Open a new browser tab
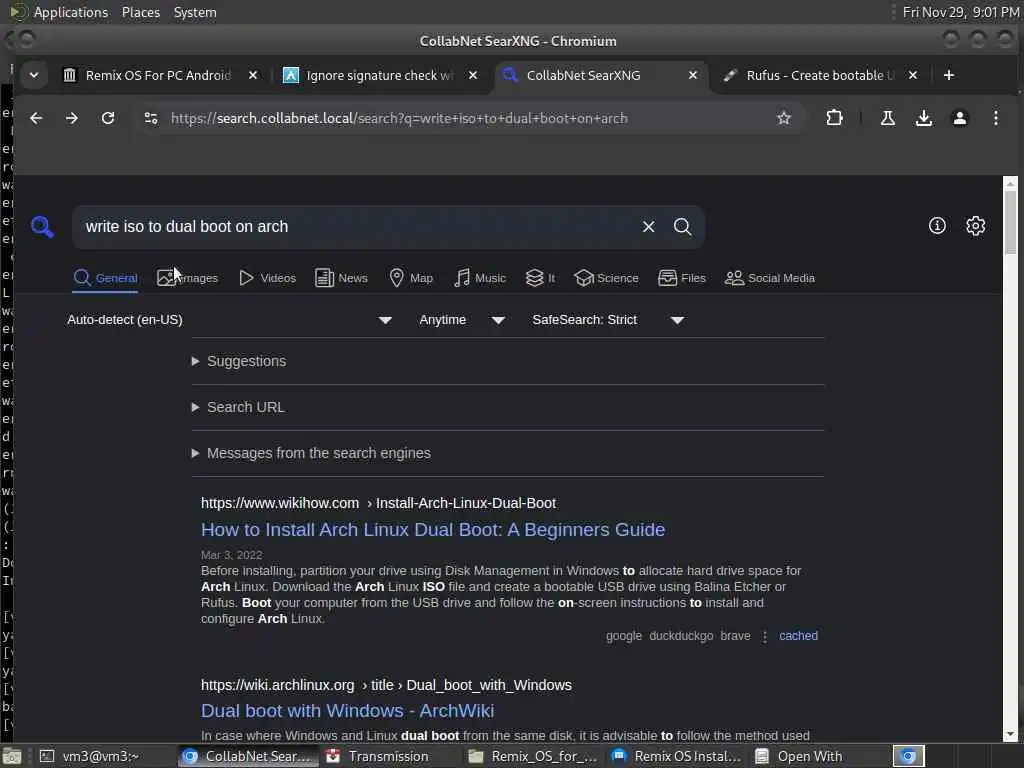1024x768 pixels. (949, 75)
